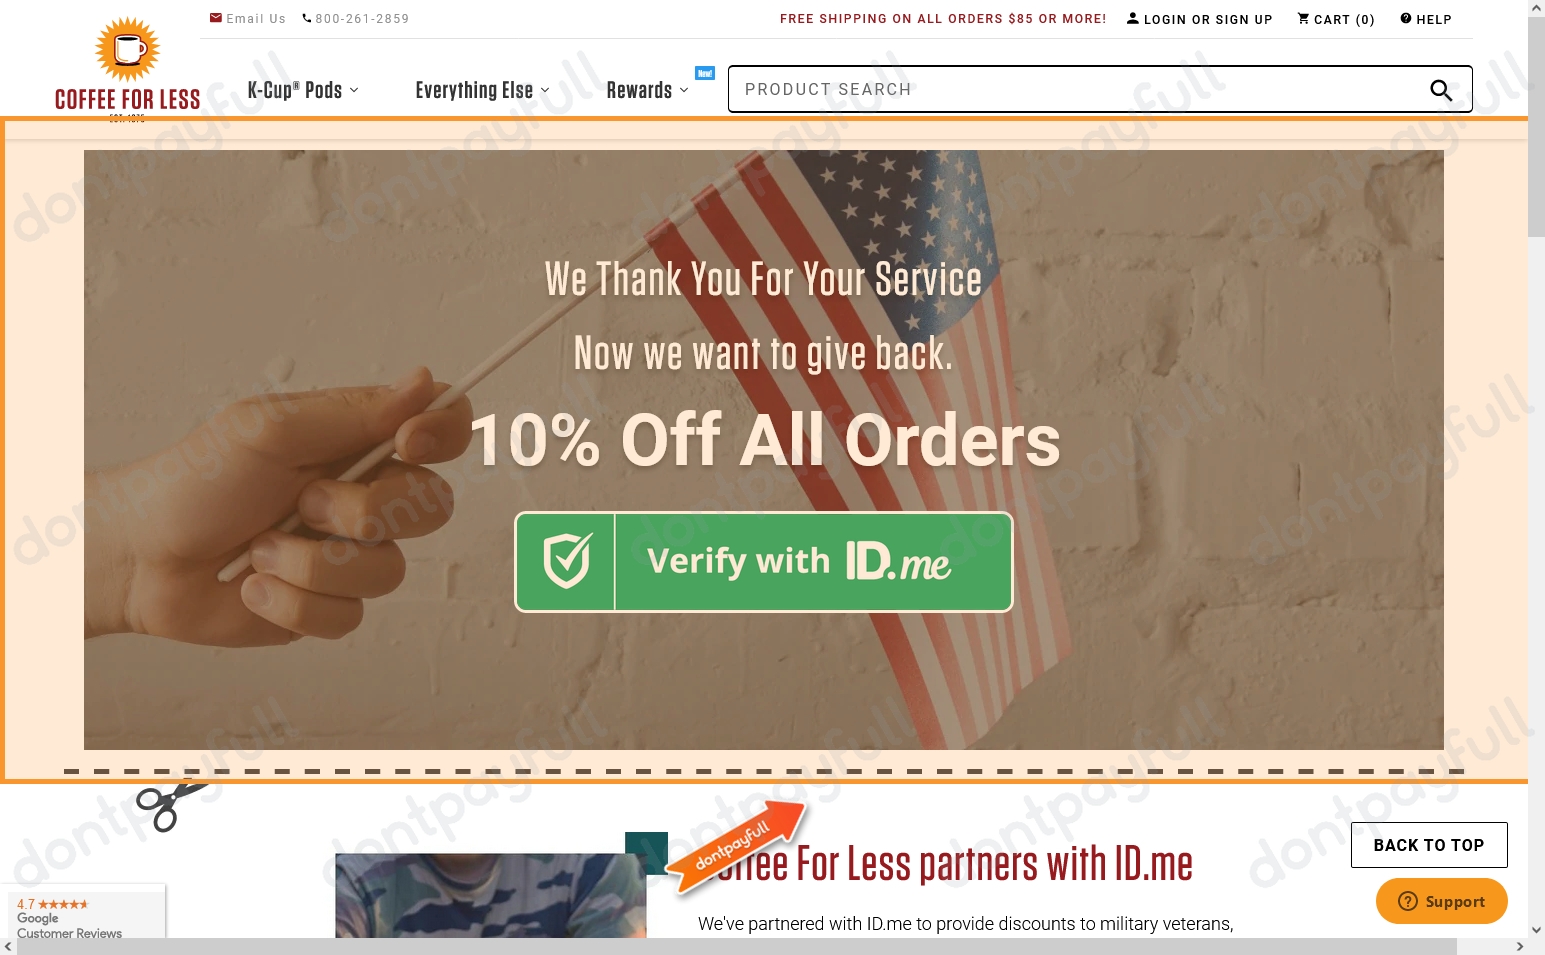
Task: Click the Verify with ID.me button
Action: pyautogui.click(x=764, y=562)
